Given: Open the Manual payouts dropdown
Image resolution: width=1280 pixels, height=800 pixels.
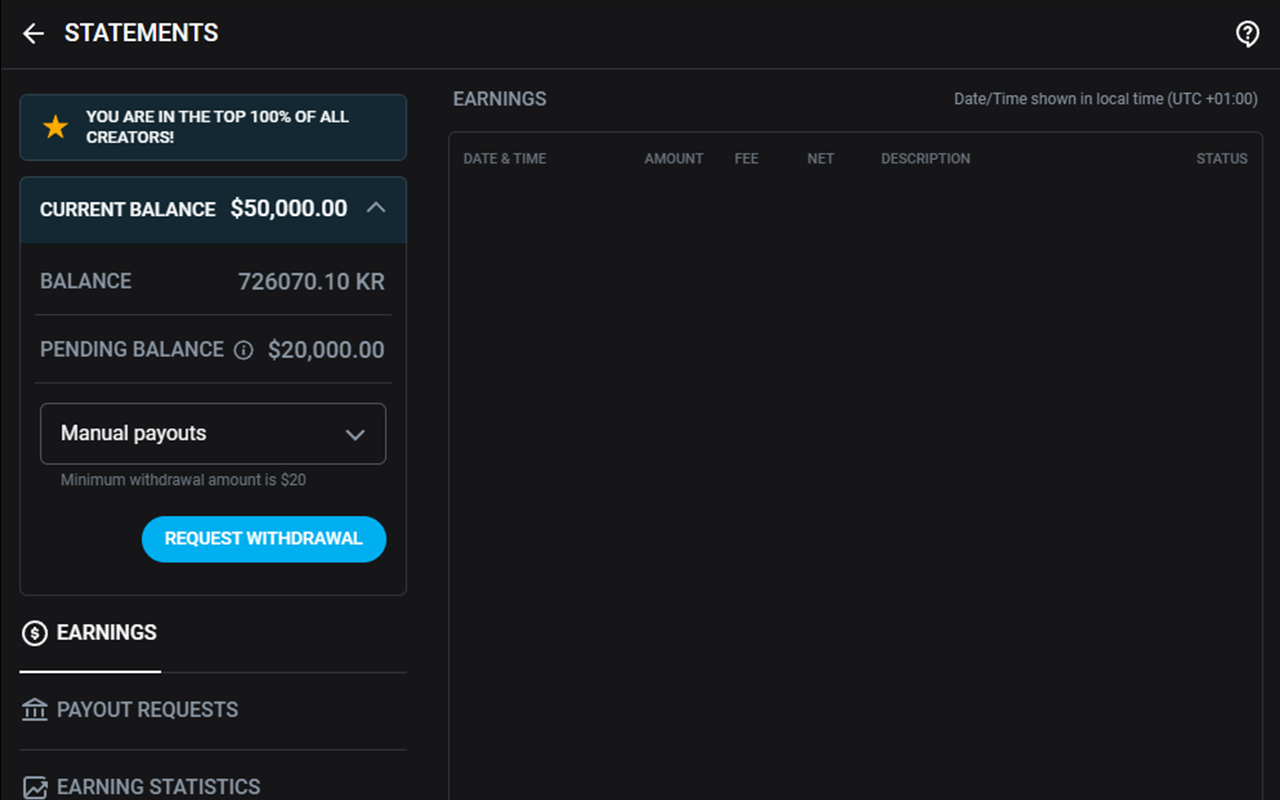Looking at the screenshot, I should [213, 434].
